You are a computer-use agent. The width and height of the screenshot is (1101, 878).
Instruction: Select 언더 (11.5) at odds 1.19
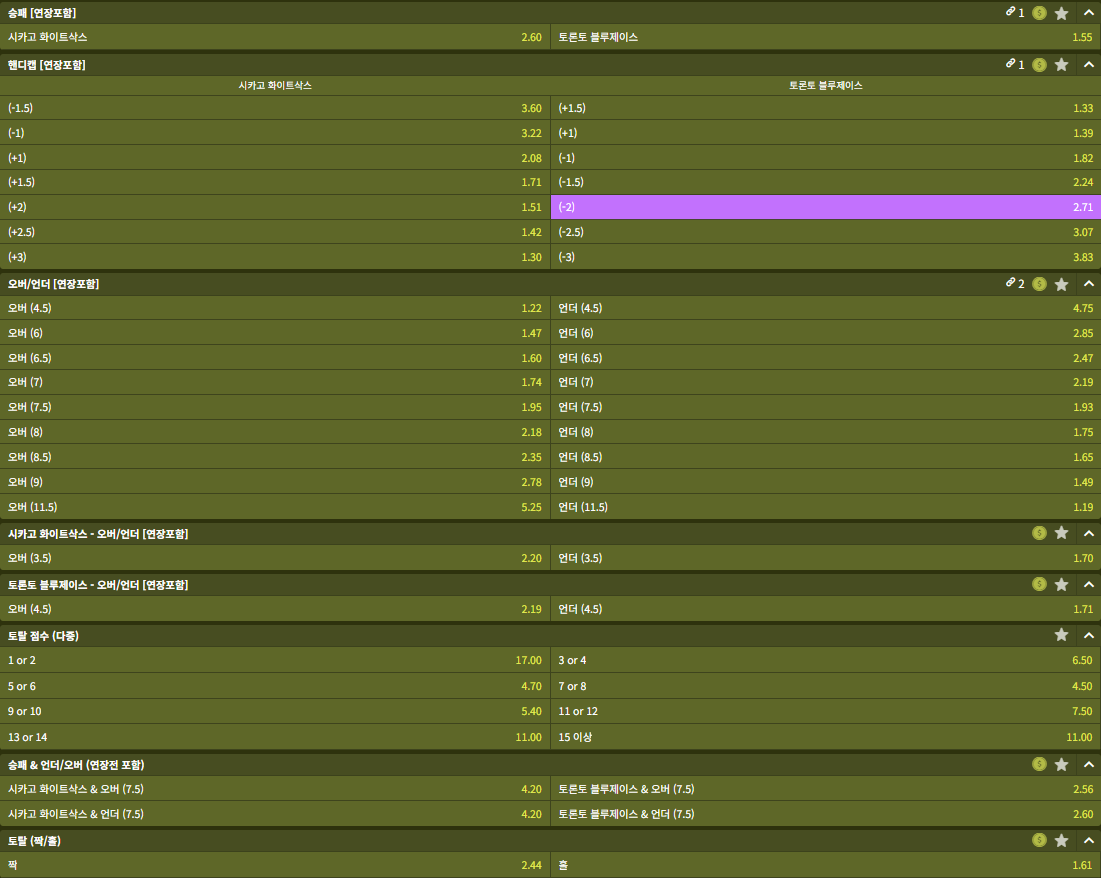pos(826,507)
